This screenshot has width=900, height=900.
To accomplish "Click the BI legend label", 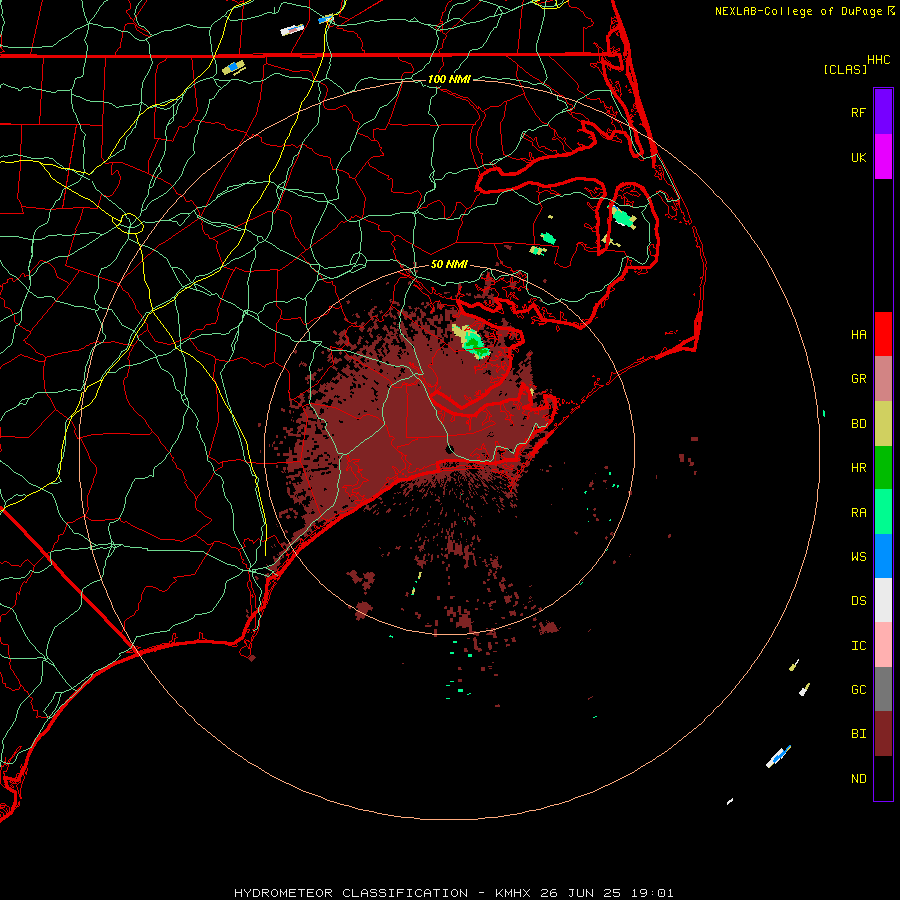I will (858, 734).
